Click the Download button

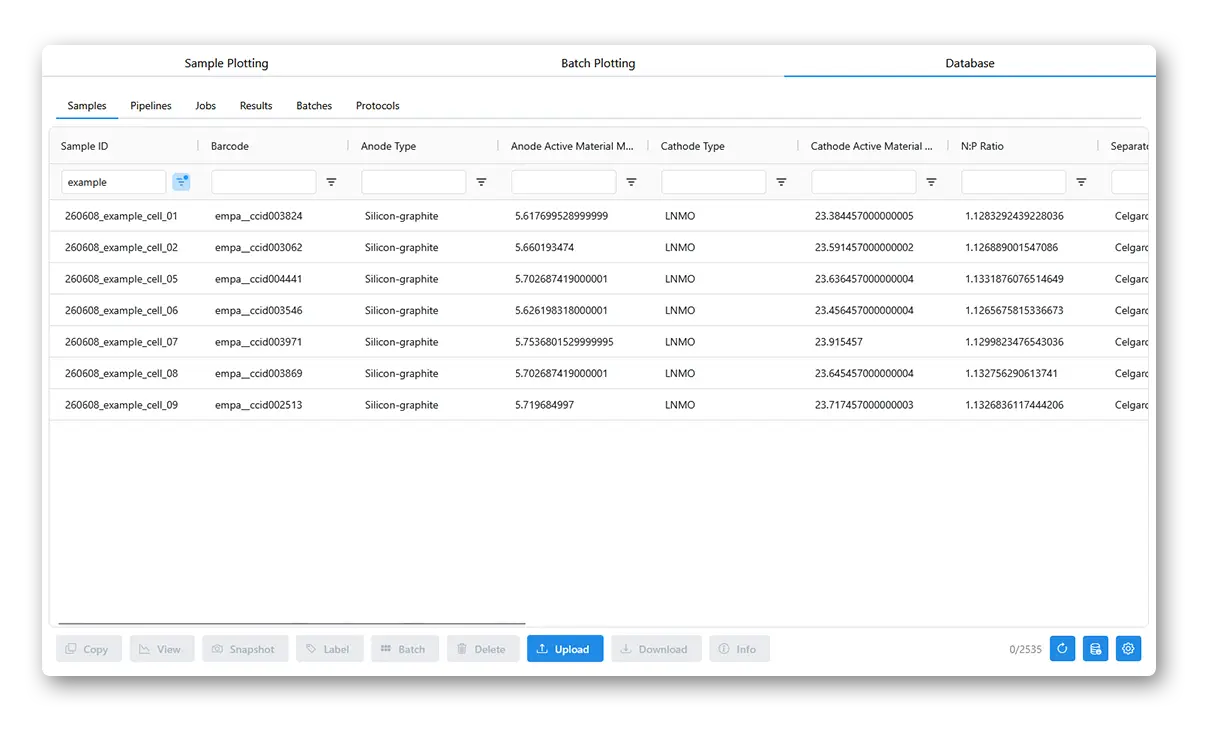click(x=656, y=649)
